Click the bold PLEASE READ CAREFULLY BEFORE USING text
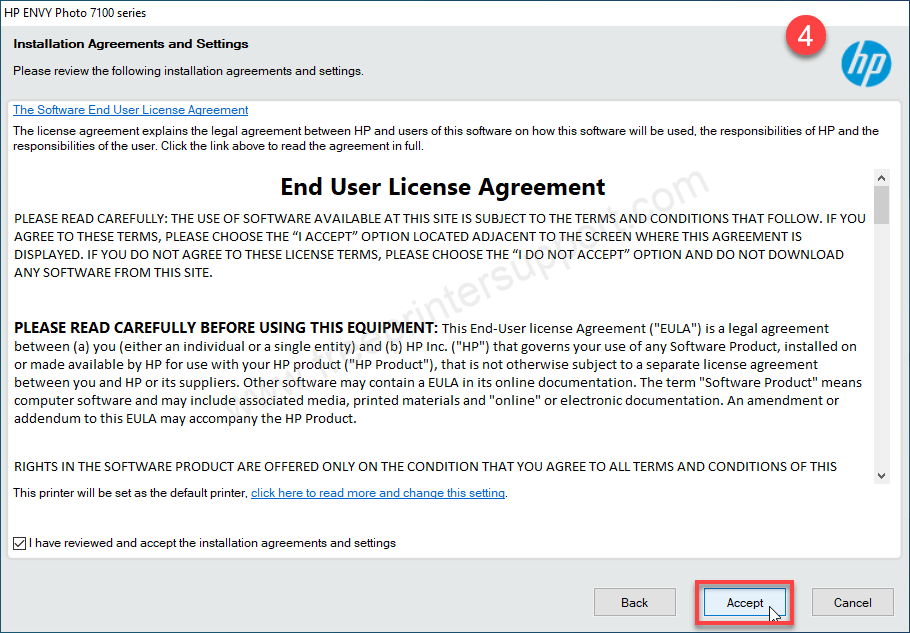910x633 pixels. pyautogui.click(x=225, y=328)
